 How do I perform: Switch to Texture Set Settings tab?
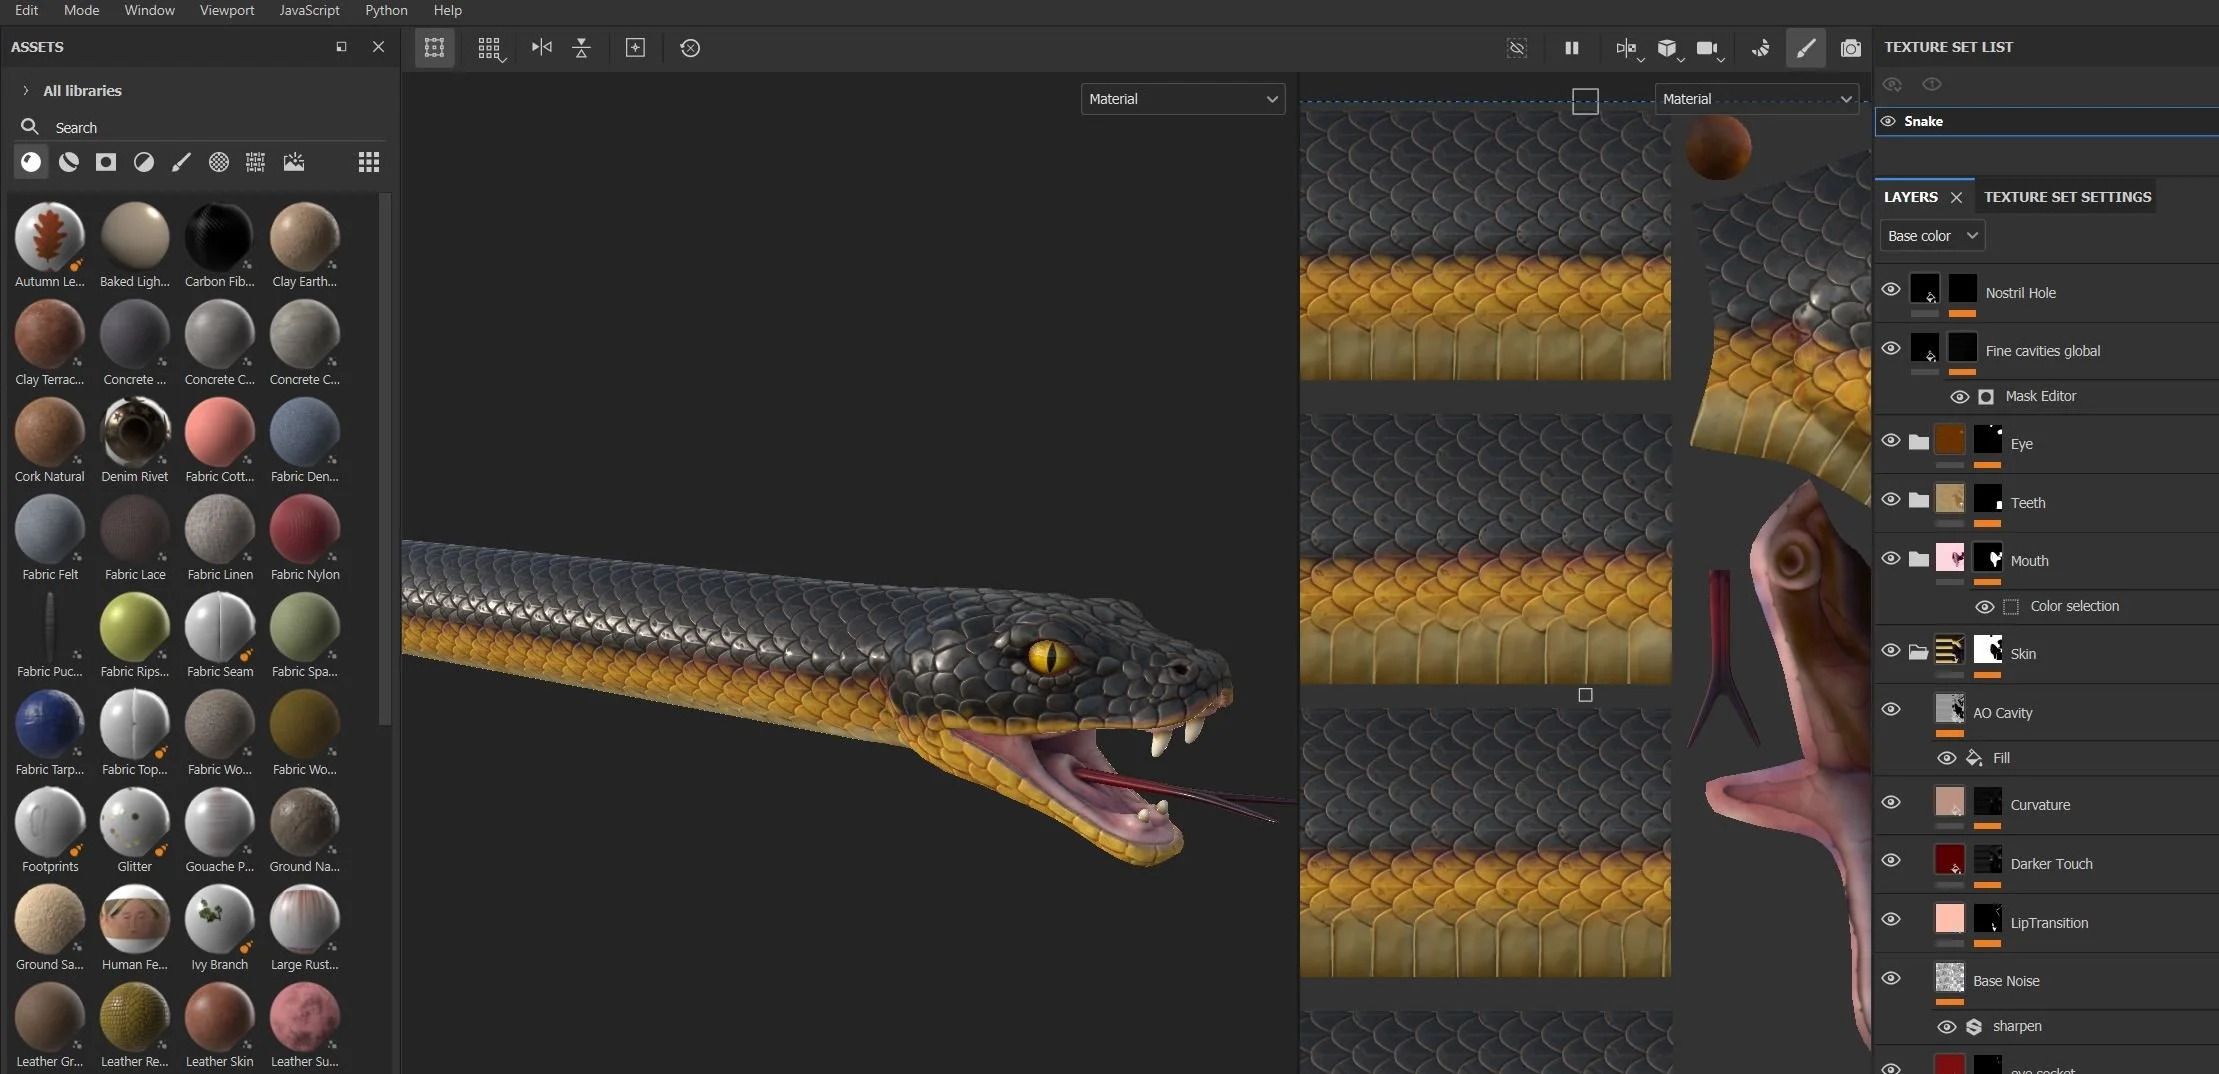pyautogui.click(x=2067, y=197)
